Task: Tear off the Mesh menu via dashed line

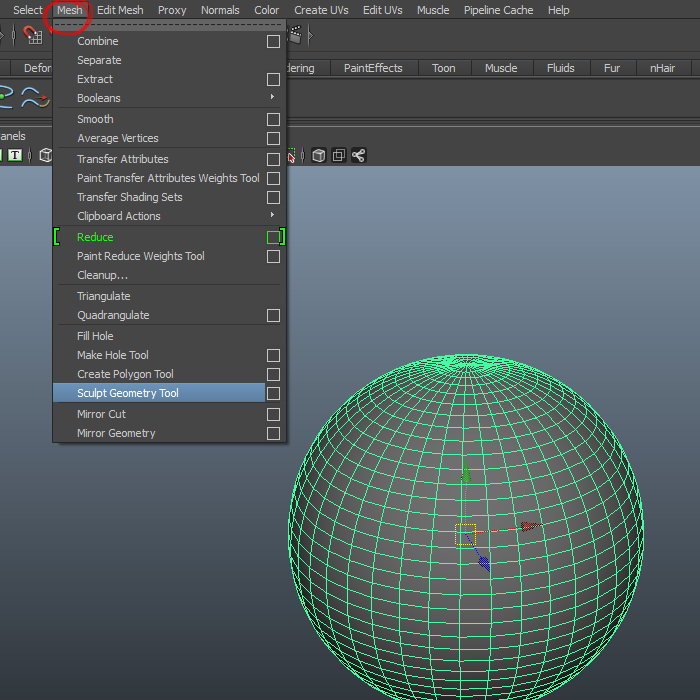Action: pyautogui.click(x=170, y=26)
